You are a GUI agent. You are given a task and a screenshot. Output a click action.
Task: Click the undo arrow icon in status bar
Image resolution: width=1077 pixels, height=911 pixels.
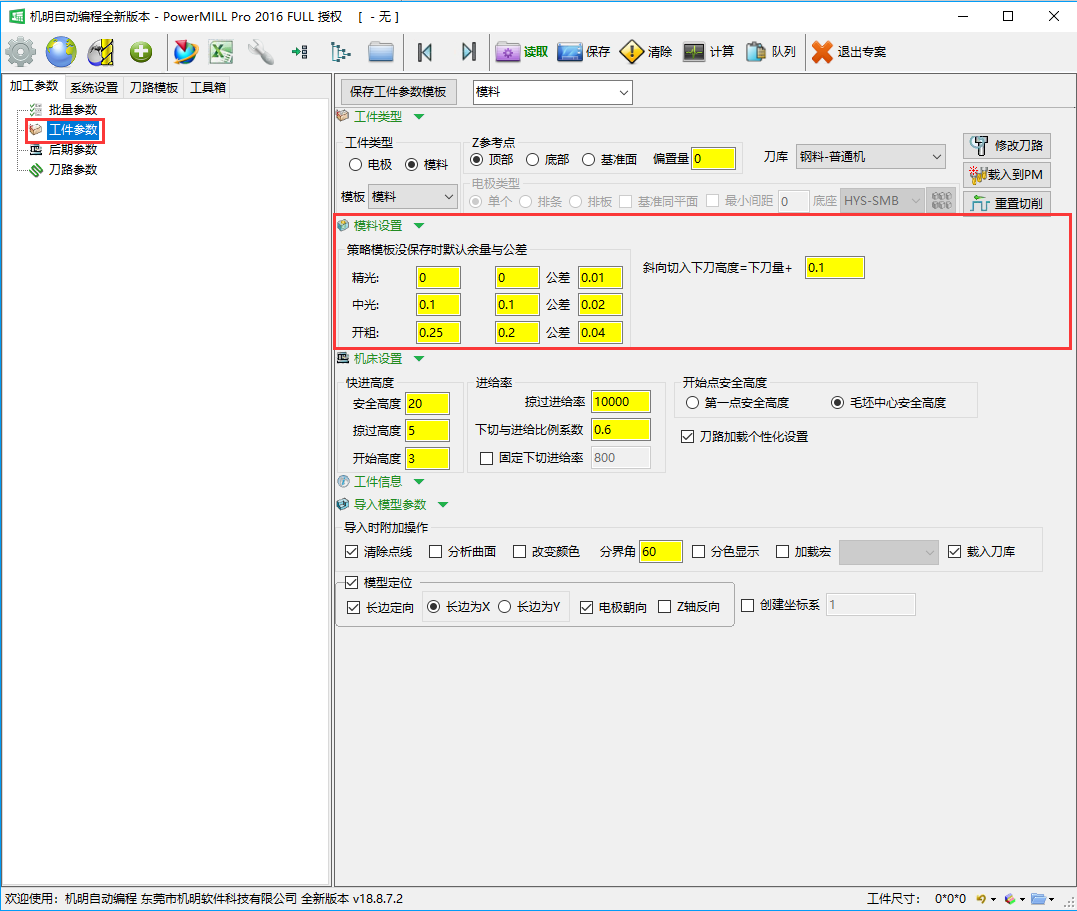(x=981, y=899)
